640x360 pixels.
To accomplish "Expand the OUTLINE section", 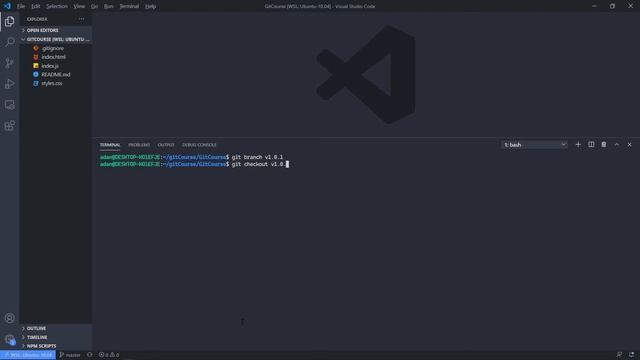I will pos(56,328).
